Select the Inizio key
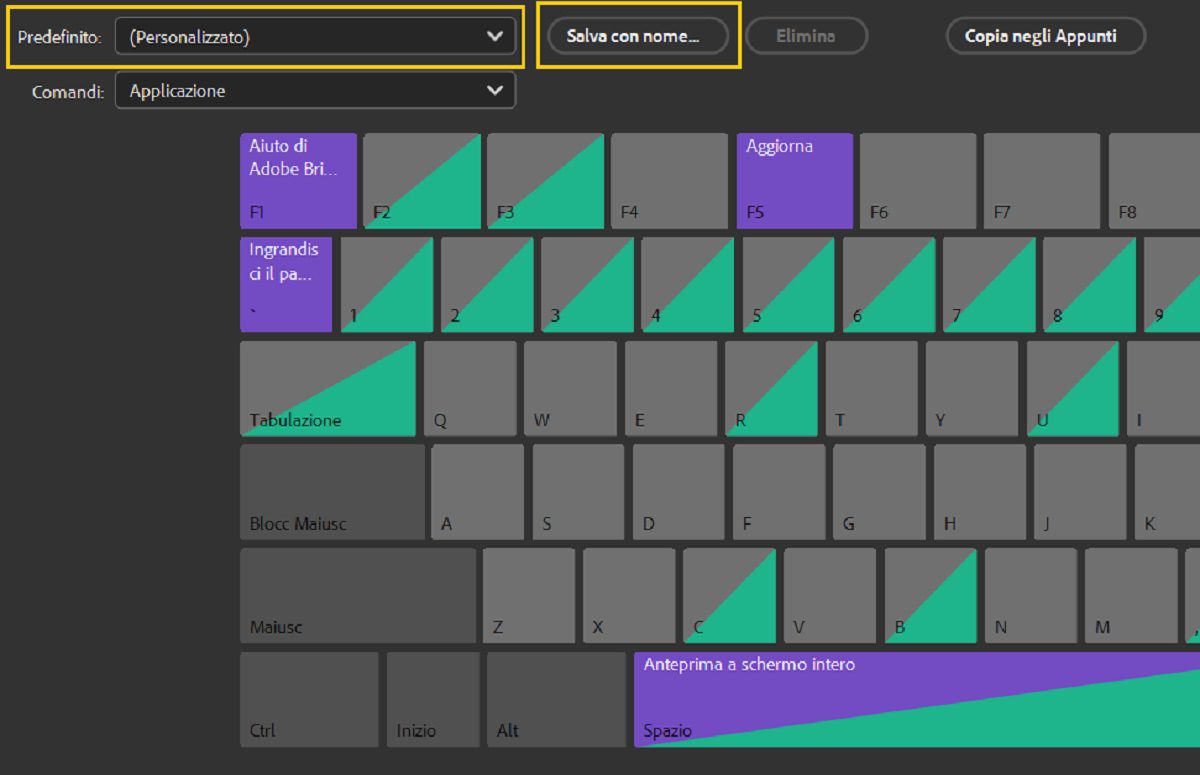The width and height of the screenshot is (1200, 775). click(x=433, y=700)
